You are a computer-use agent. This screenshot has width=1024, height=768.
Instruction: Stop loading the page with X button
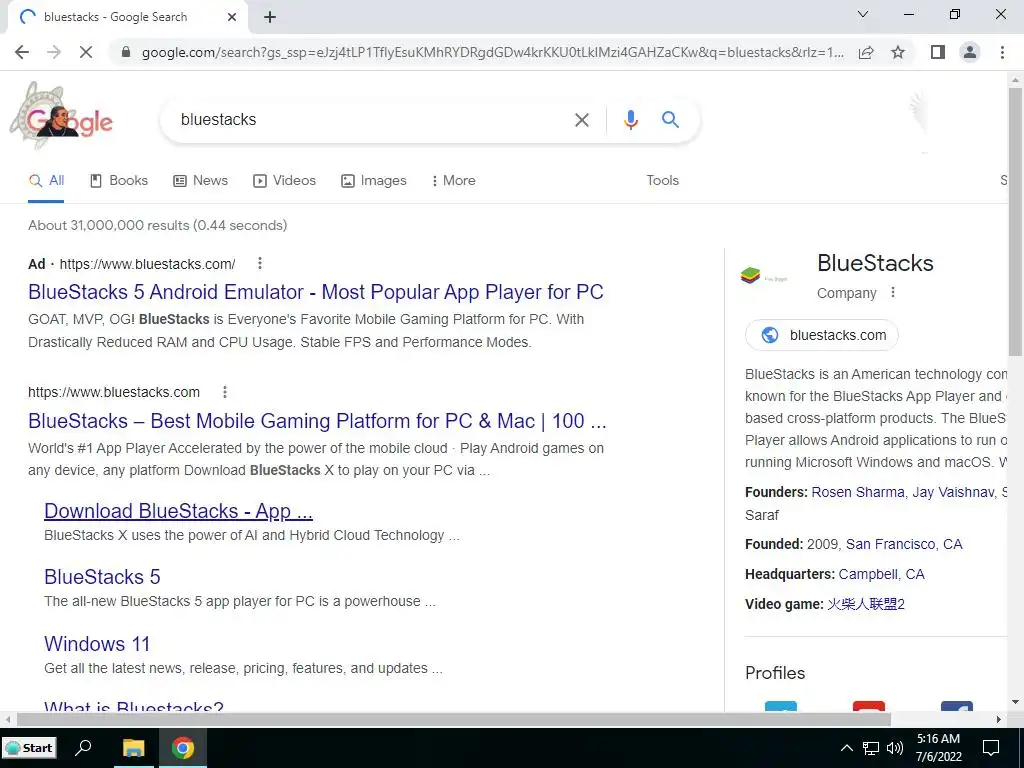point(86,52)
